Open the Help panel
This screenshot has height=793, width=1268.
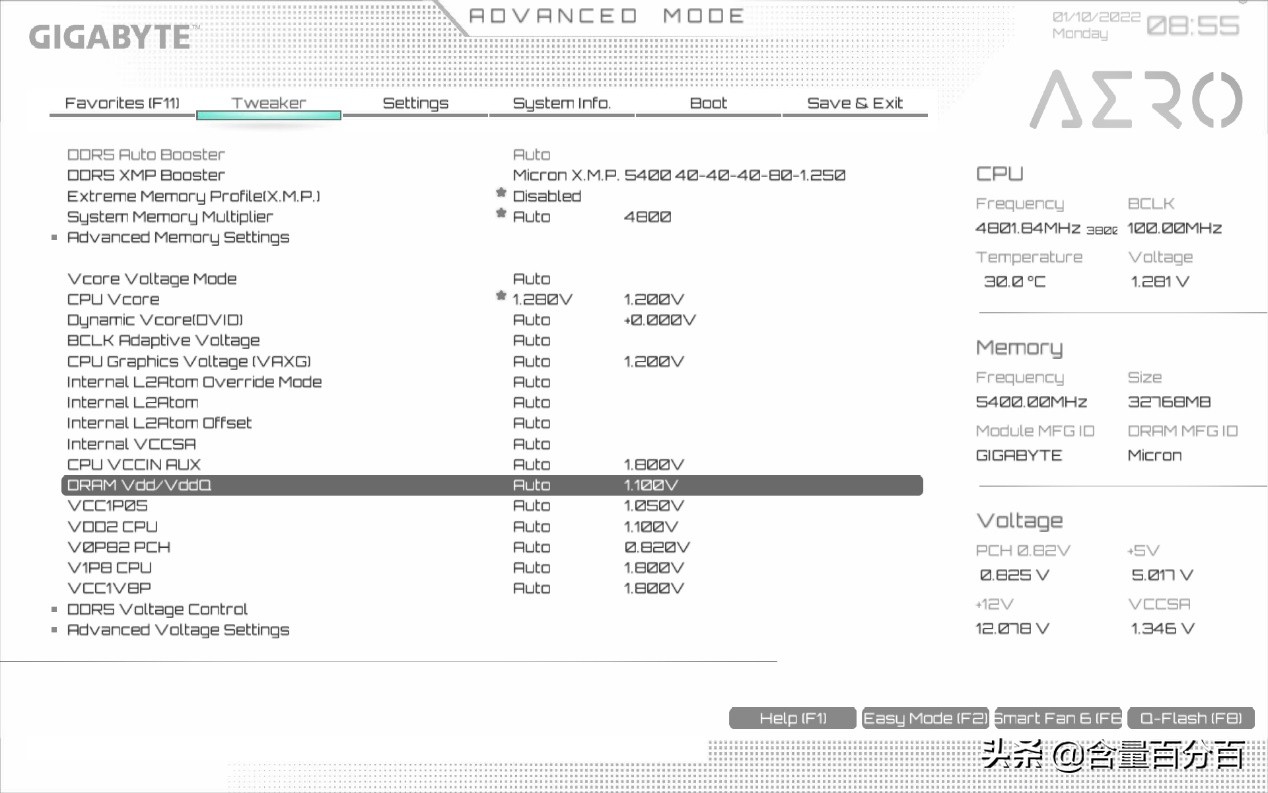click(x=792, y=717)
